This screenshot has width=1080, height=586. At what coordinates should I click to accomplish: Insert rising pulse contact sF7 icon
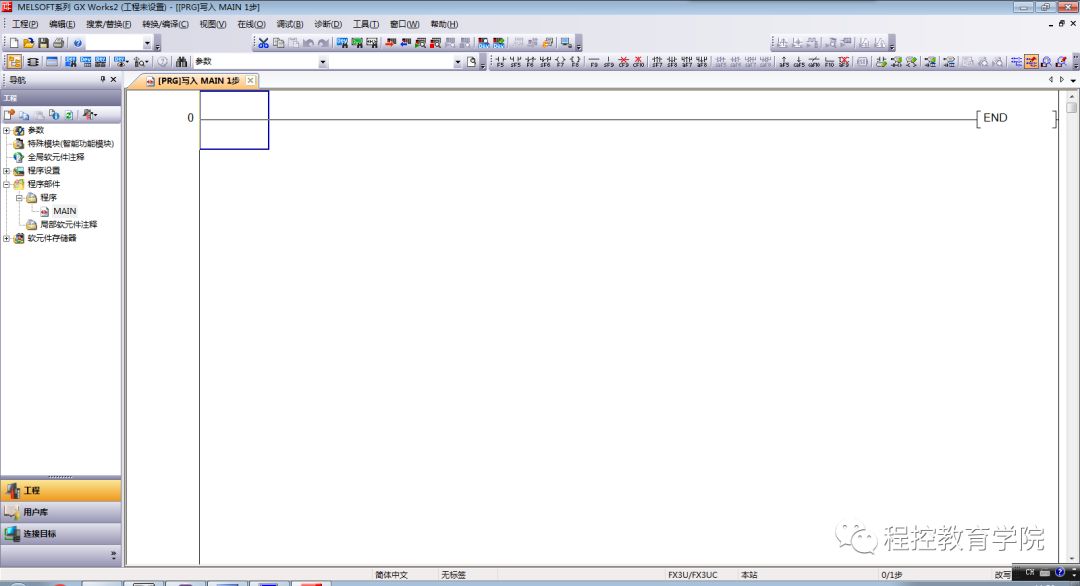pyautogui.click(x=657, y=62)
